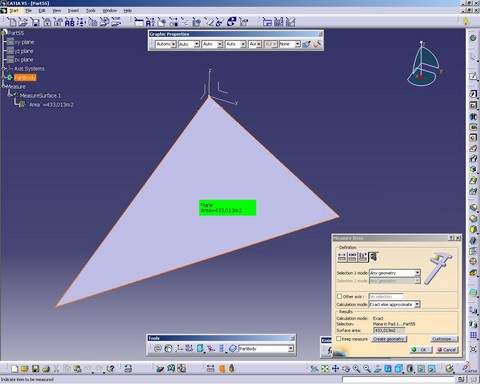Click the green Area measurement label
Viewport: 480px width, 384px height.
click(227, 208)
